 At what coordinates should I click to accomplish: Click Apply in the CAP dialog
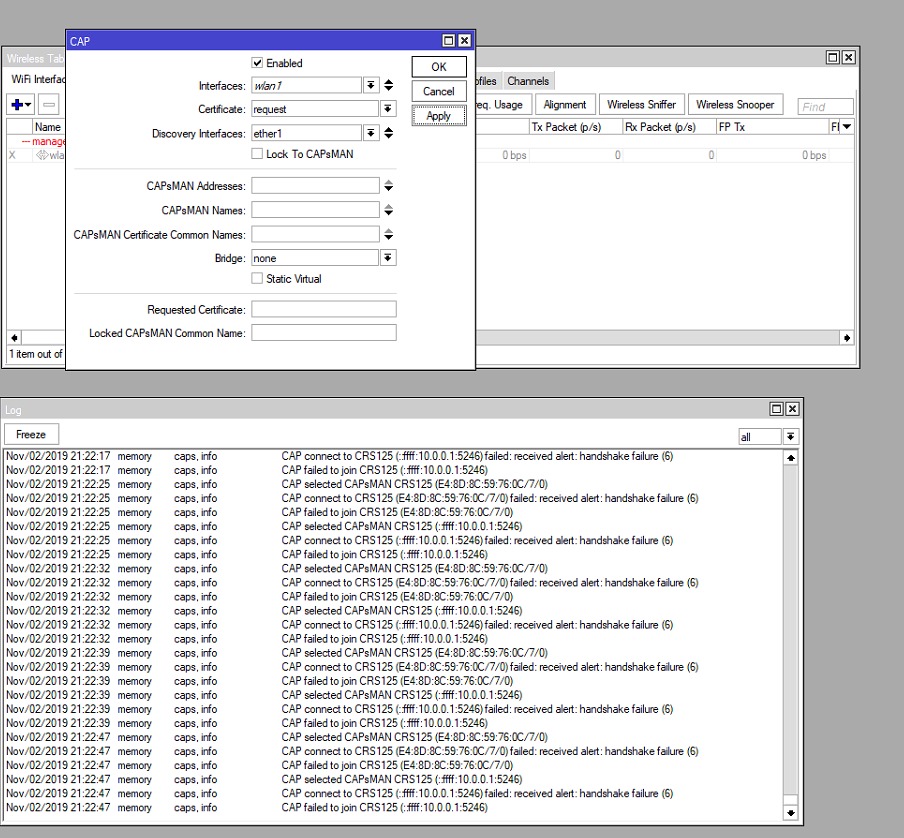point(439,116)
